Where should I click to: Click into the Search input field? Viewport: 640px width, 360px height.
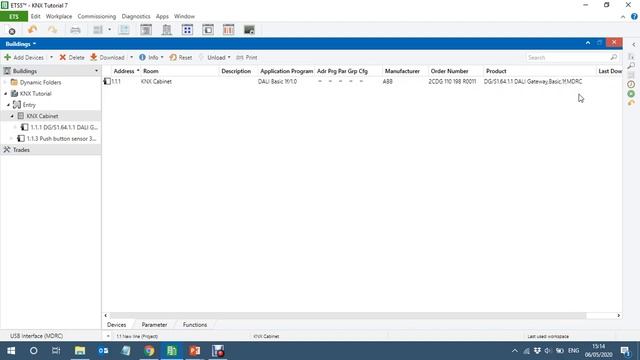tap(567, 58)
